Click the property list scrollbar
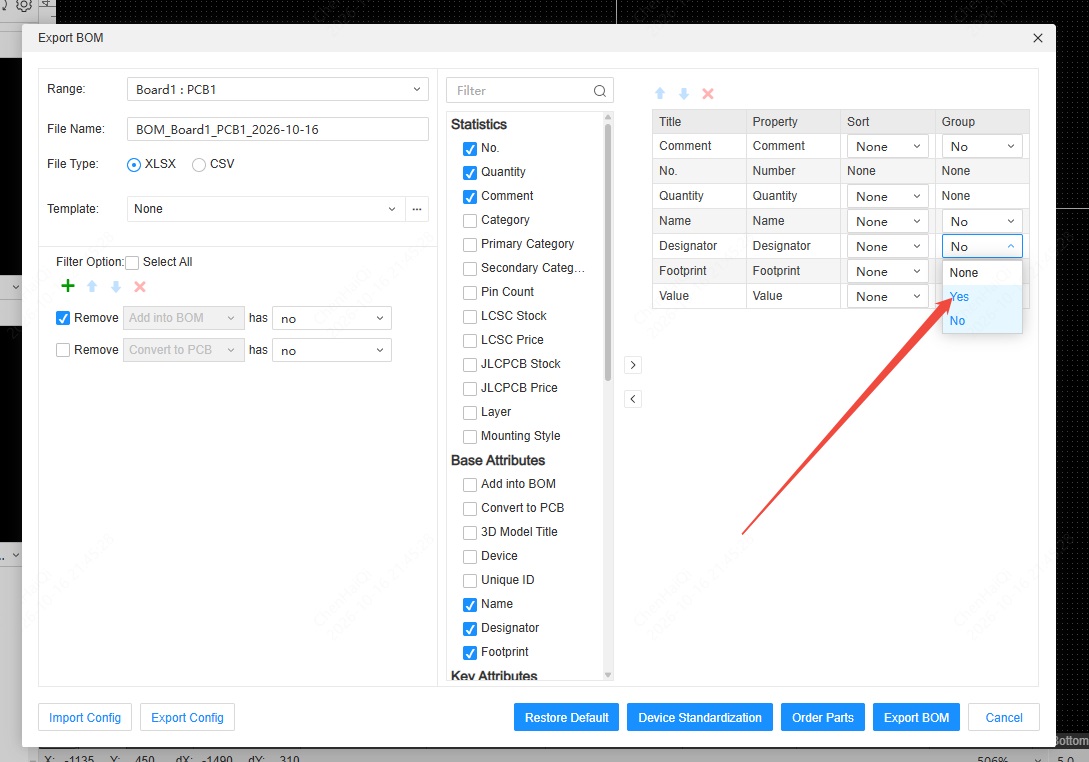 coord(608,251)
